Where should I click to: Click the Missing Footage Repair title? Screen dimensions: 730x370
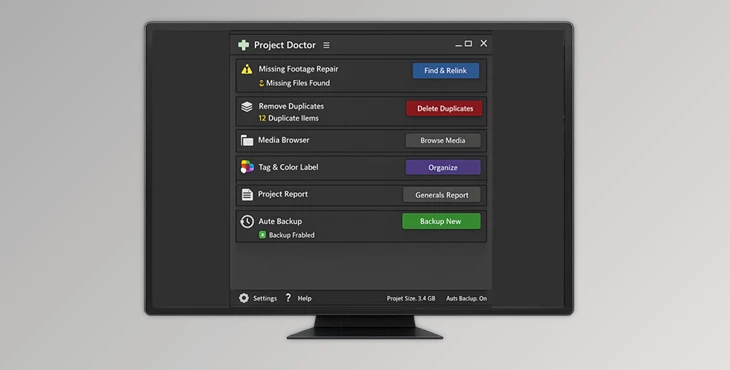pos(298,69)
